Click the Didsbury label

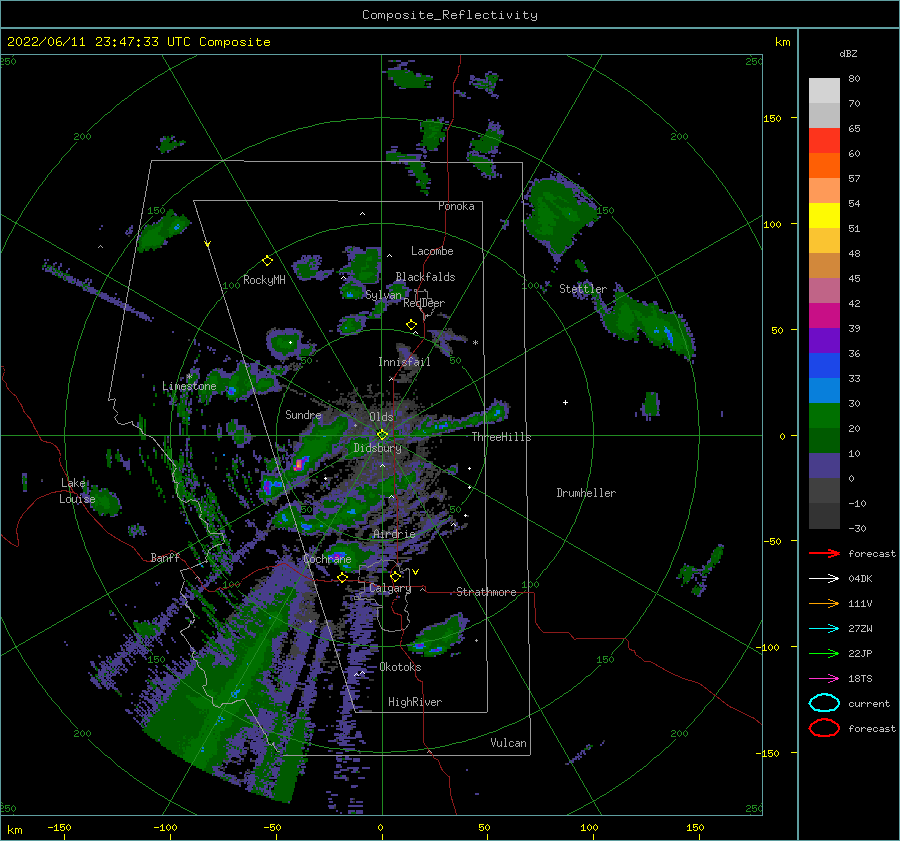[377, 448]
